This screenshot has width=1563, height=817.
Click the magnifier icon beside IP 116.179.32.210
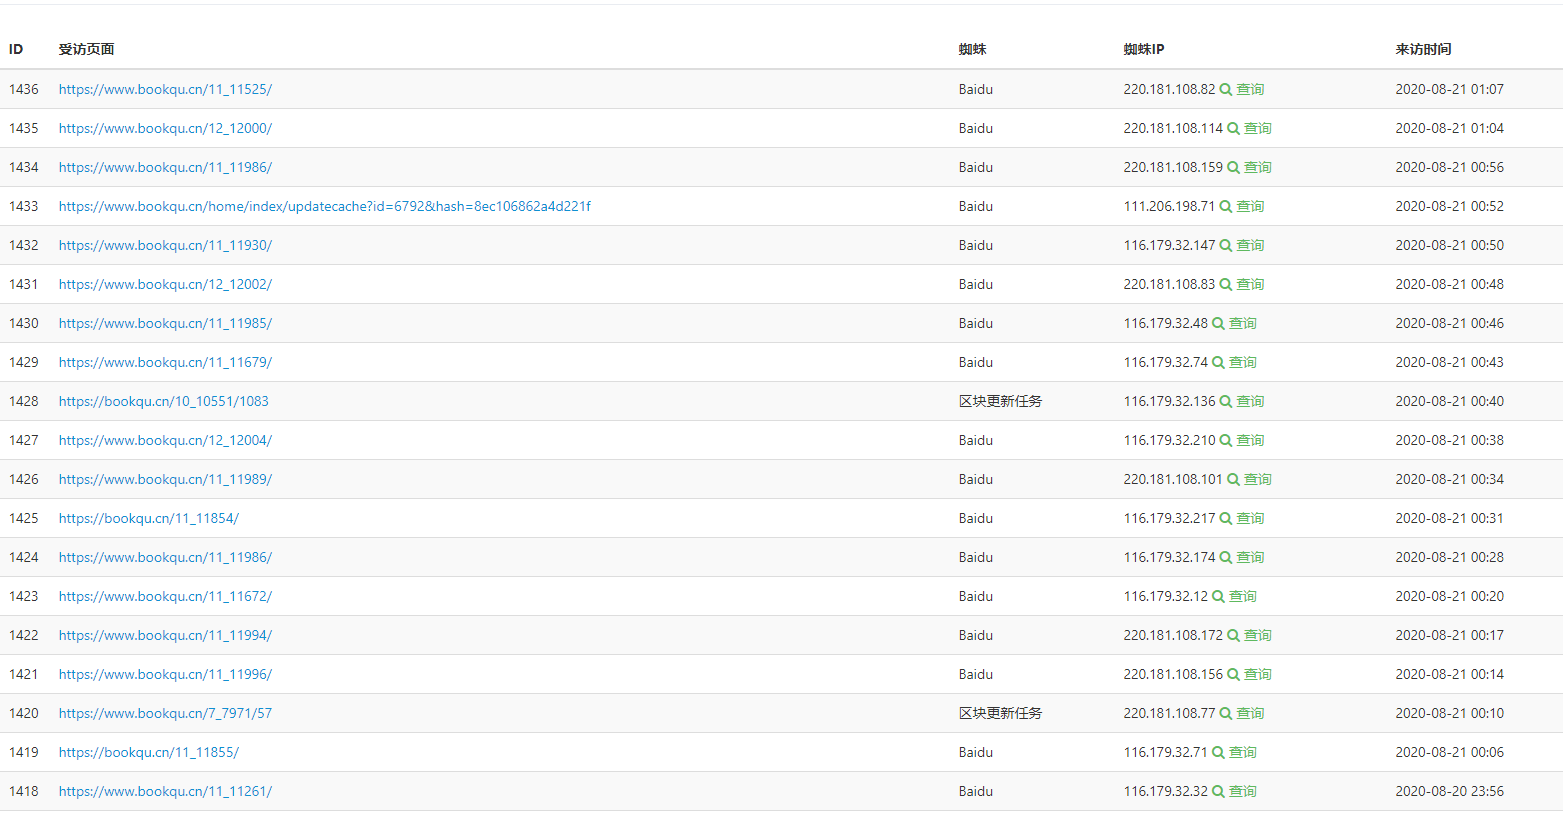coord(1226,441)
